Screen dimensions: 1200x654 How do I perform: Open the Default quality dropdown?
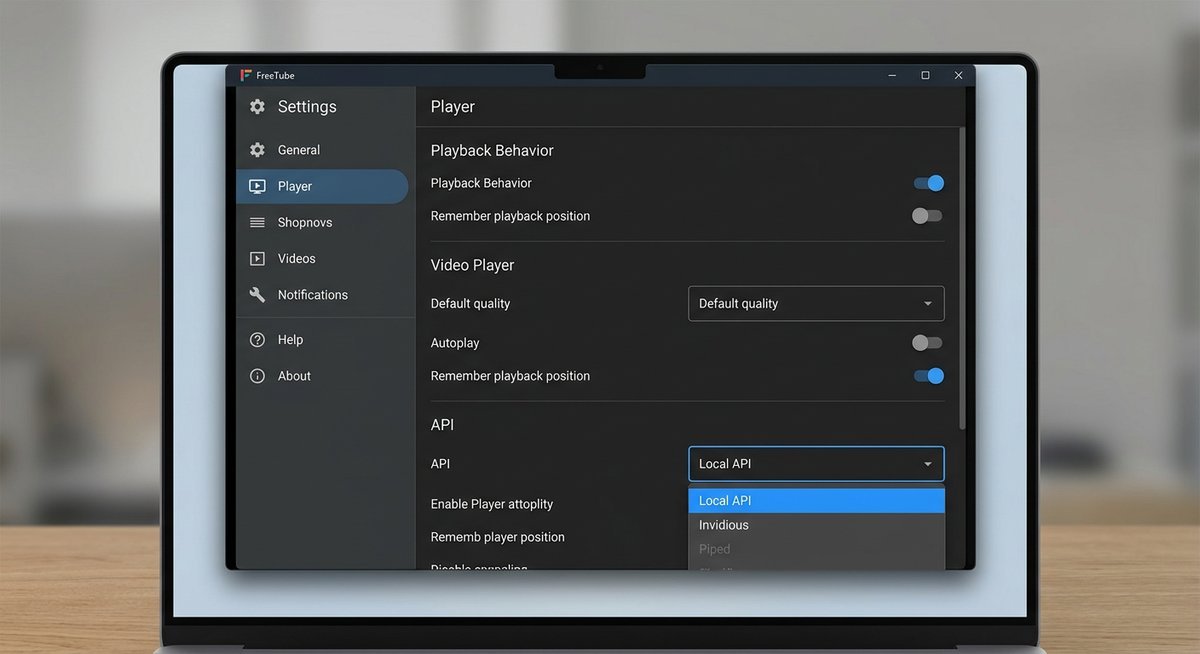815,303
